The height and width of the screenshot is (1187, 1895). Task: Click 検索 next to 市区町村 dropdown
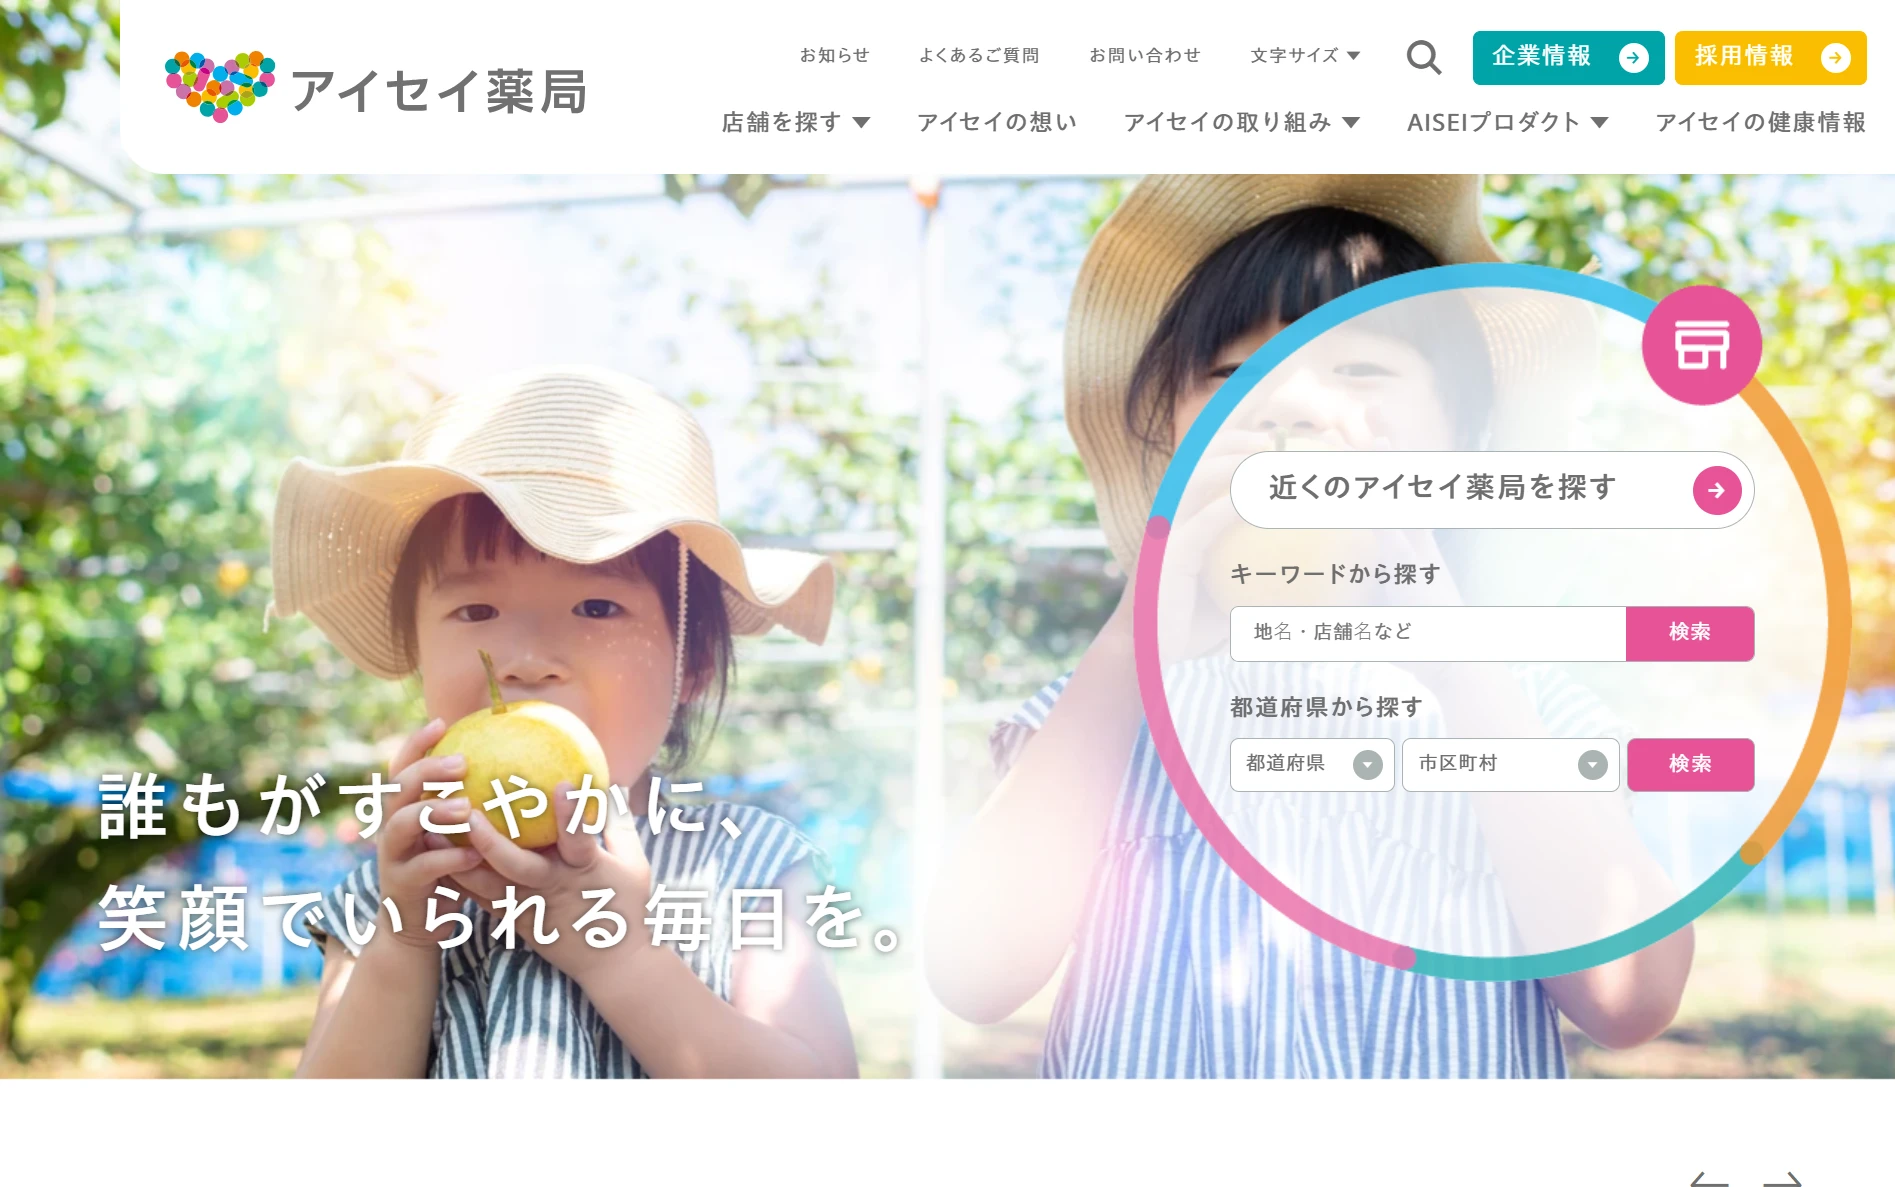(x=1690, y=765)
